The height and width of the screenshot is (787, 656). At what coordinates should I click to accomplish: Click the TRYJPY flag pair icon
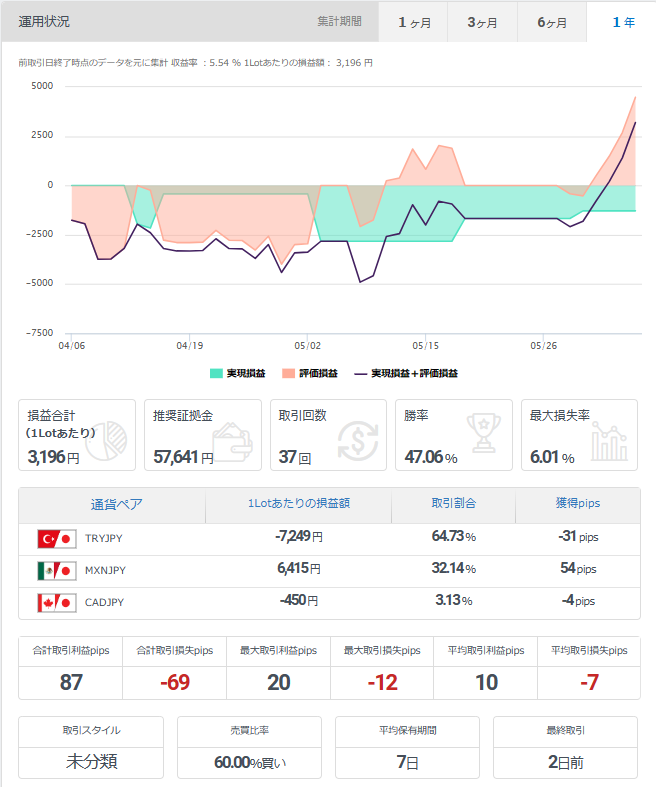57,539
